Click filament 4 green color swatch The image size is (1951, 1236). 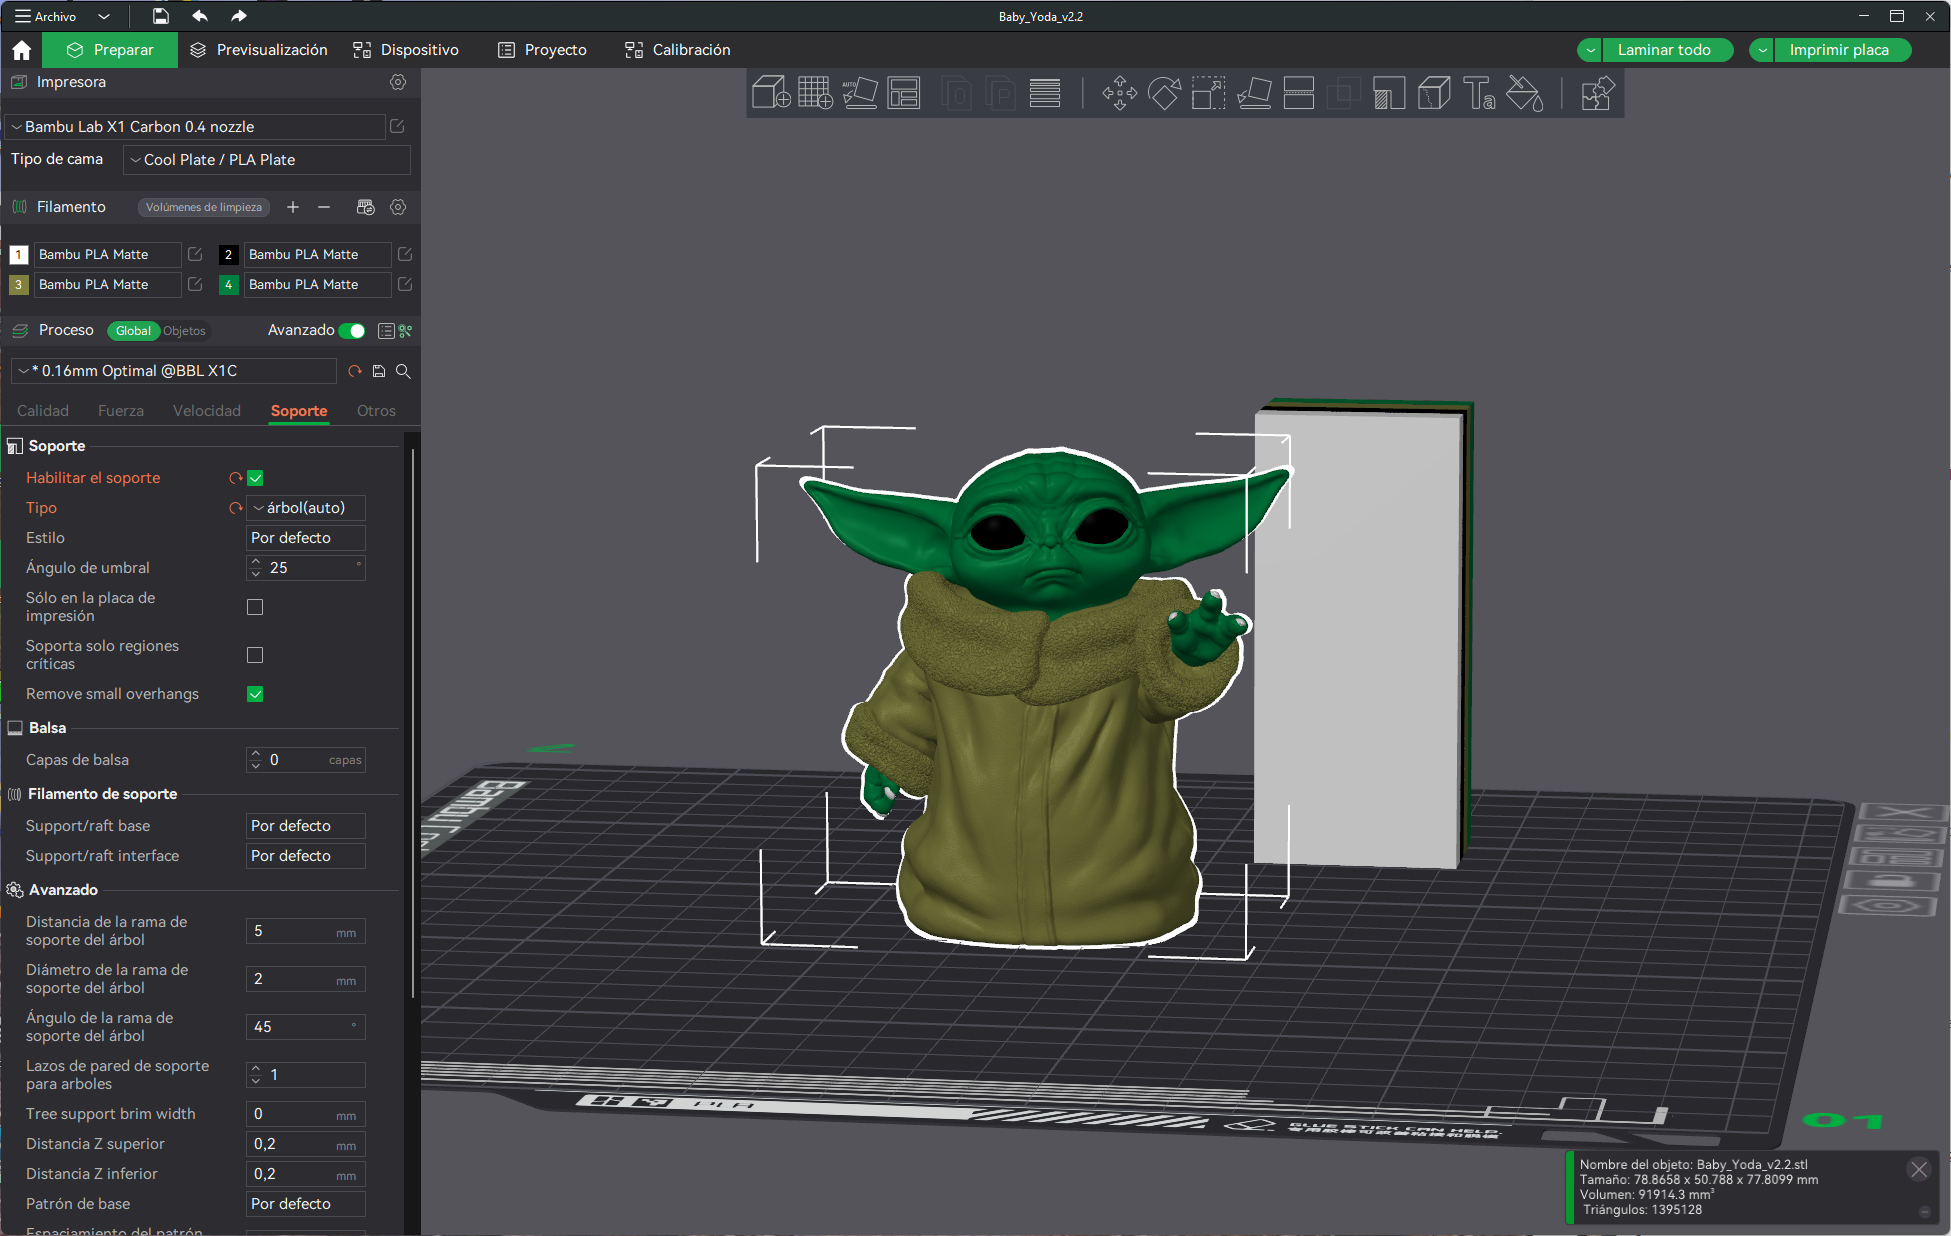228,285
